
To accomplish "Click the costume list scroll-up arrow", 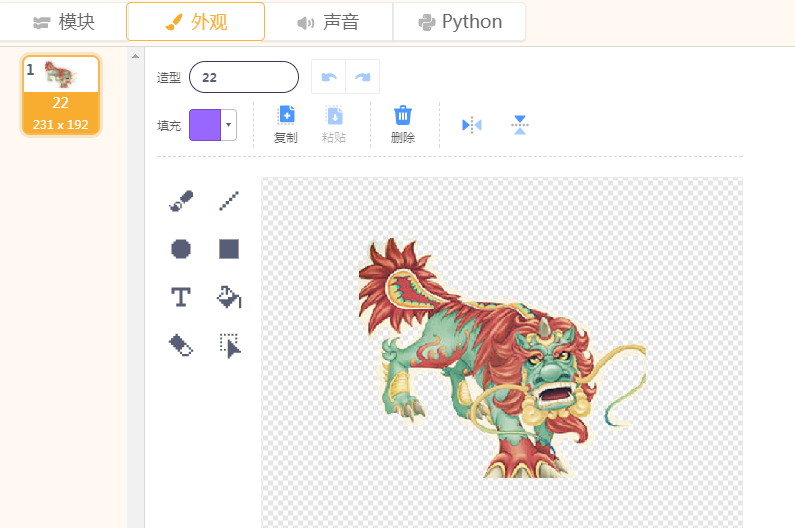I will (x=135, y=56).
